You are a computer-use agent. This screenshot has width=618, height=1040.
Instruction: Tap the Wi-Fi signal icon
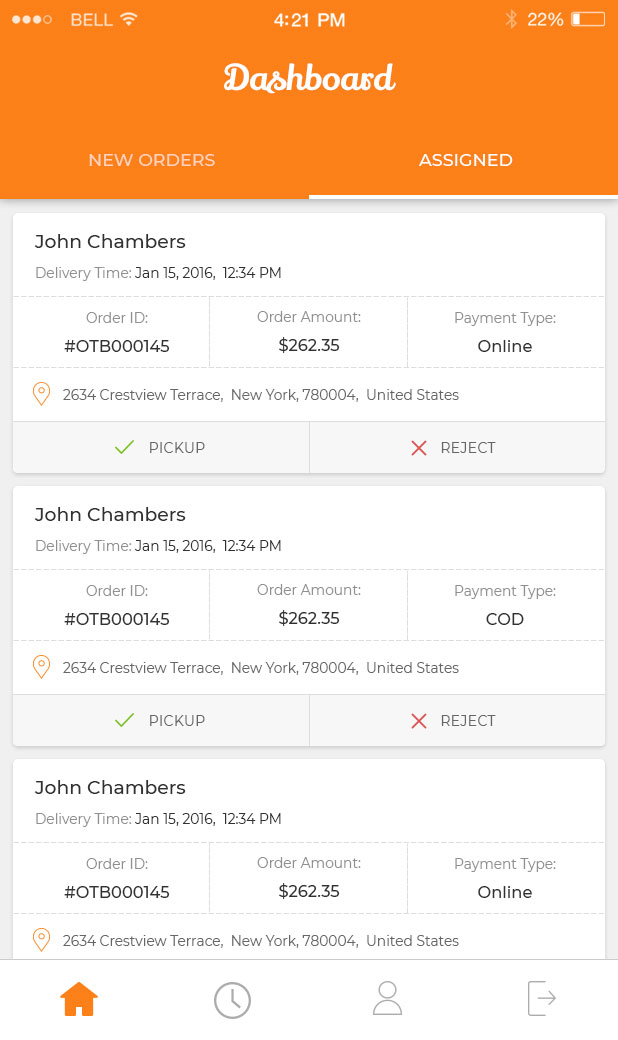(129, 19)
